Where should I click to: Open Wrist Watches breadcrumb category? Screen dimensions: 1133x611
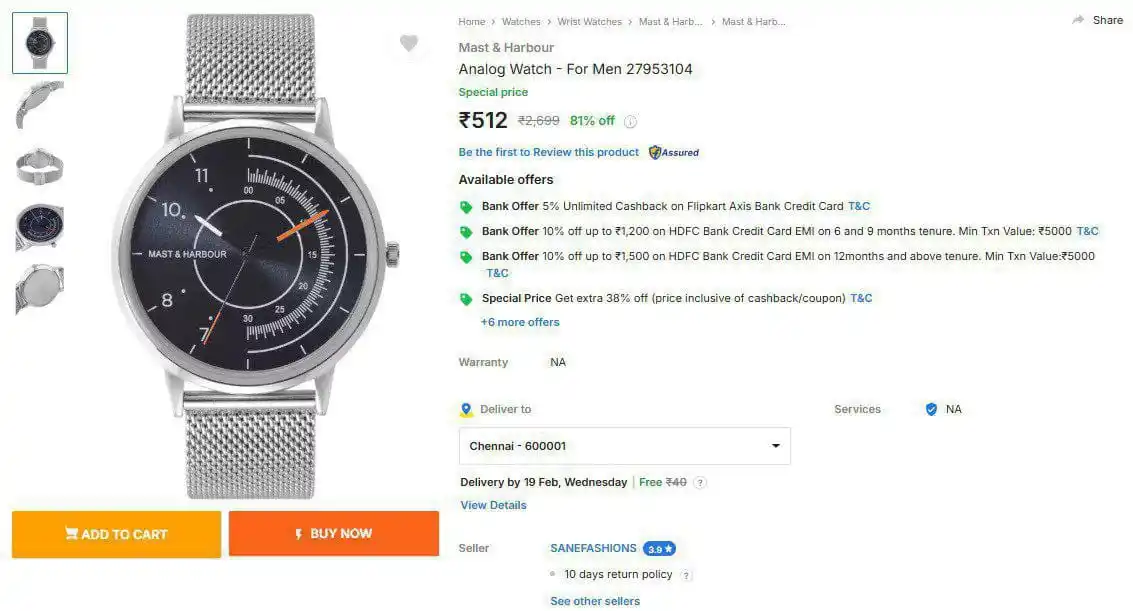pyautogui.click(x=589, y=21)
